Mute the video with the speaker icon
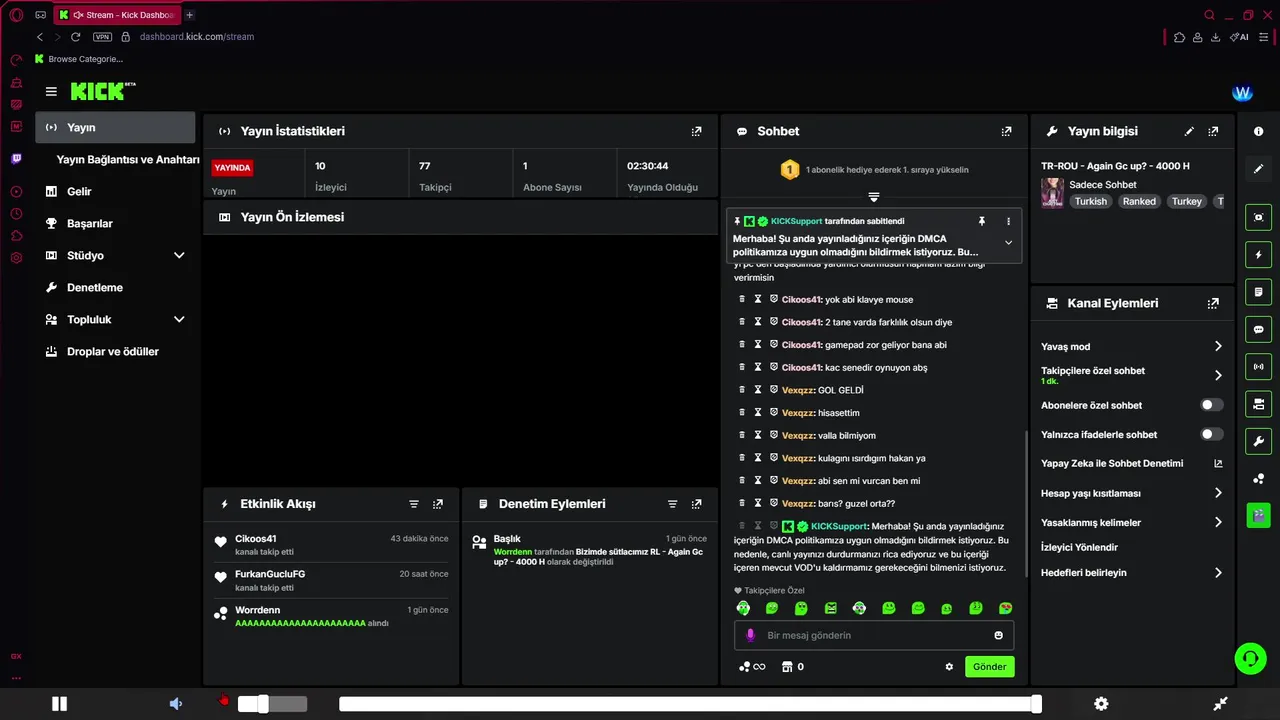The image size is (1280, 720). [x=176, y=704]
